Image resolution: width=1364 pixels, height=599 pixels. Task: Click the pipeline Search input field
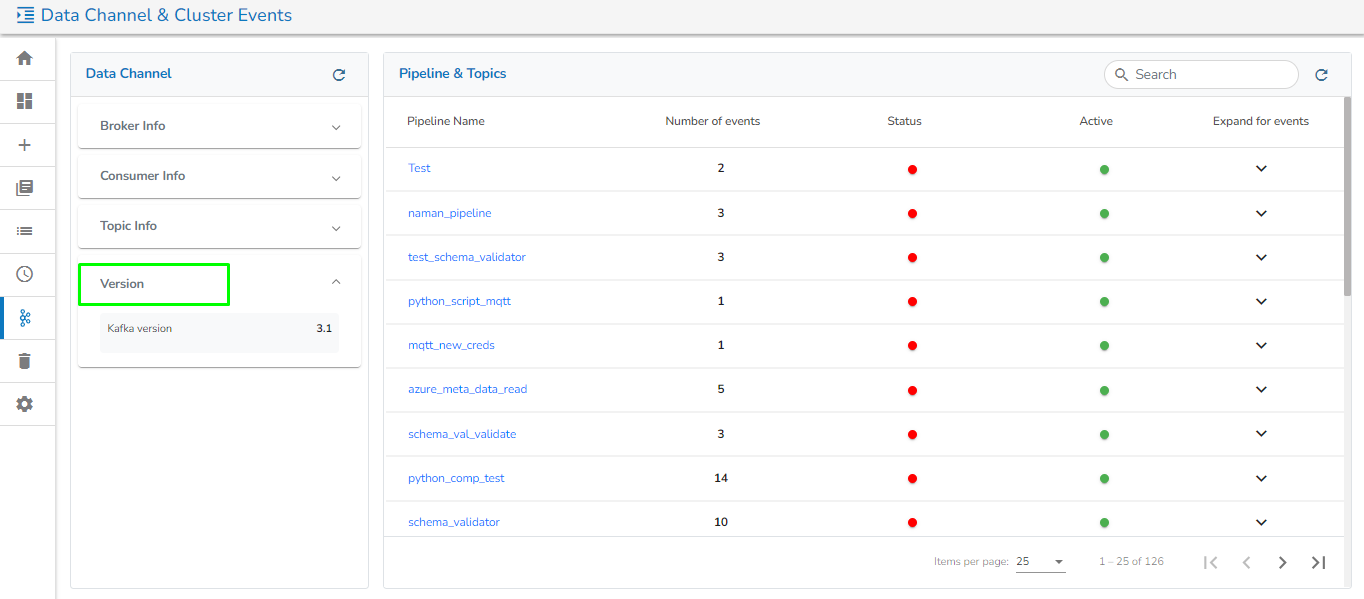point(1210,75)
